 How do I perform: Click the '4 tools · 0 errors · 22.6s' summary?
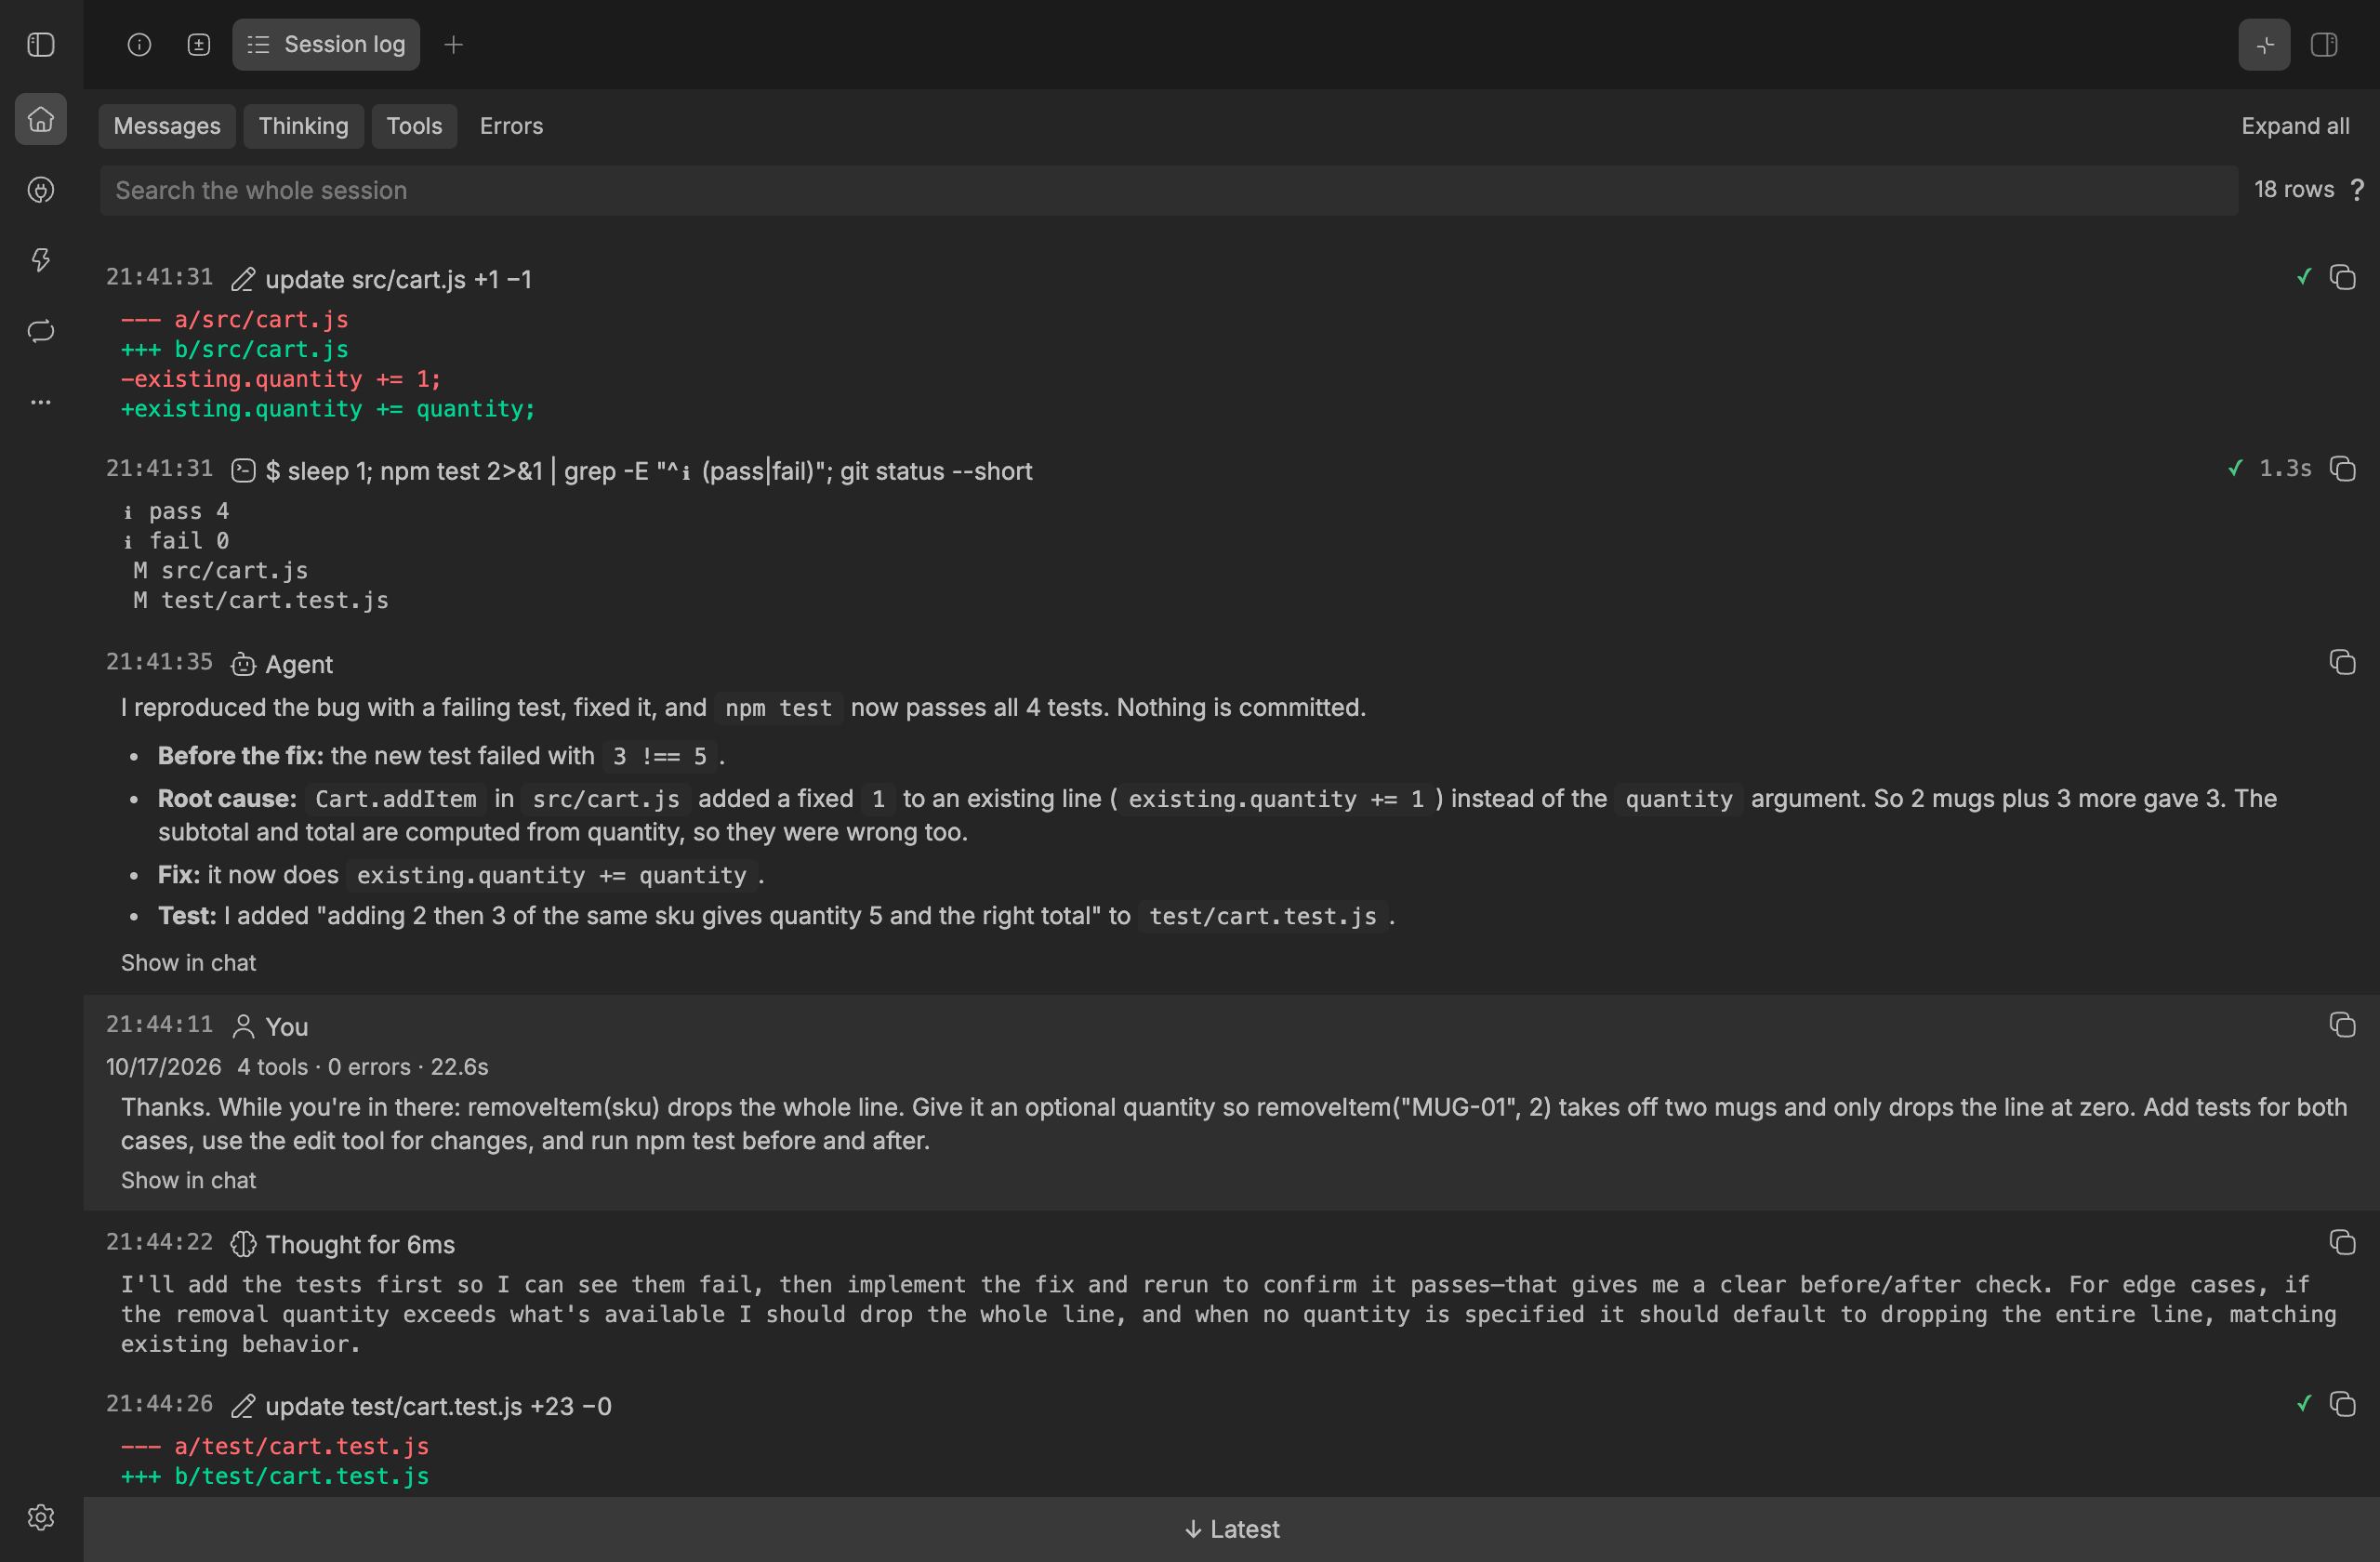coord(362,1067)
